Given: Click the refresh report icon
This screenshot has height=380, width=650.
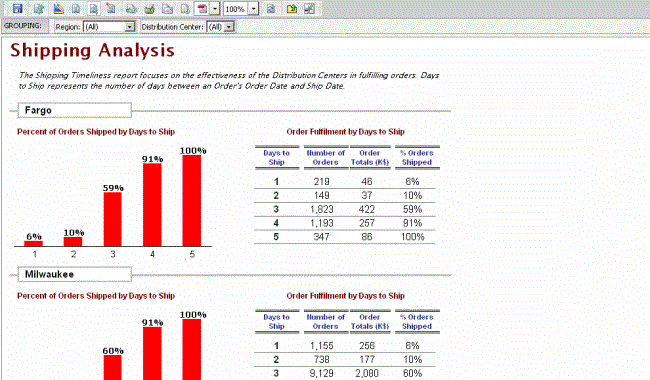Looking at the screenshot, I should [271, 8].
